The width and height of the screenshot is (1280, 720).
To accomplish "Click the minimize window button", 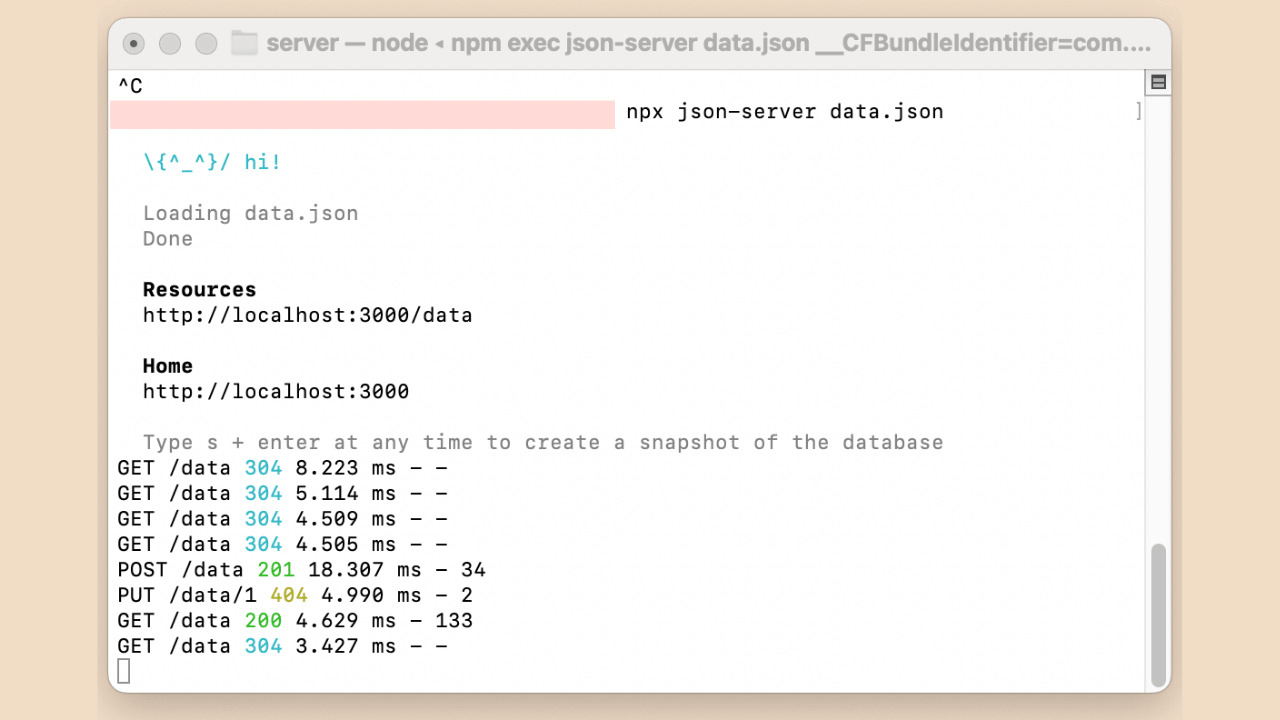I will click(x=170, y=43).
